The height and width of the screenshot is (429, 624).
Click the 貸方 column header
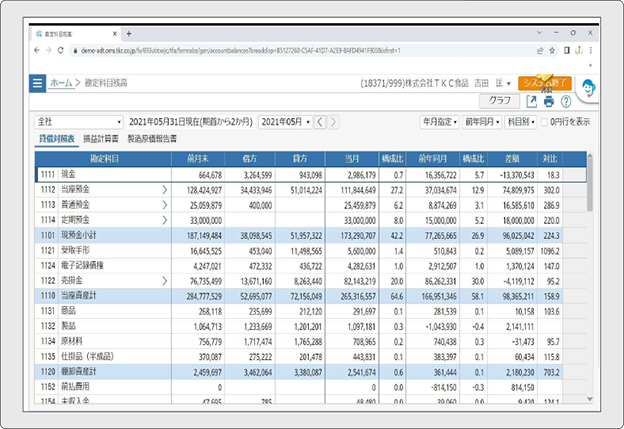pyautogui.click(x=300, y=159)
